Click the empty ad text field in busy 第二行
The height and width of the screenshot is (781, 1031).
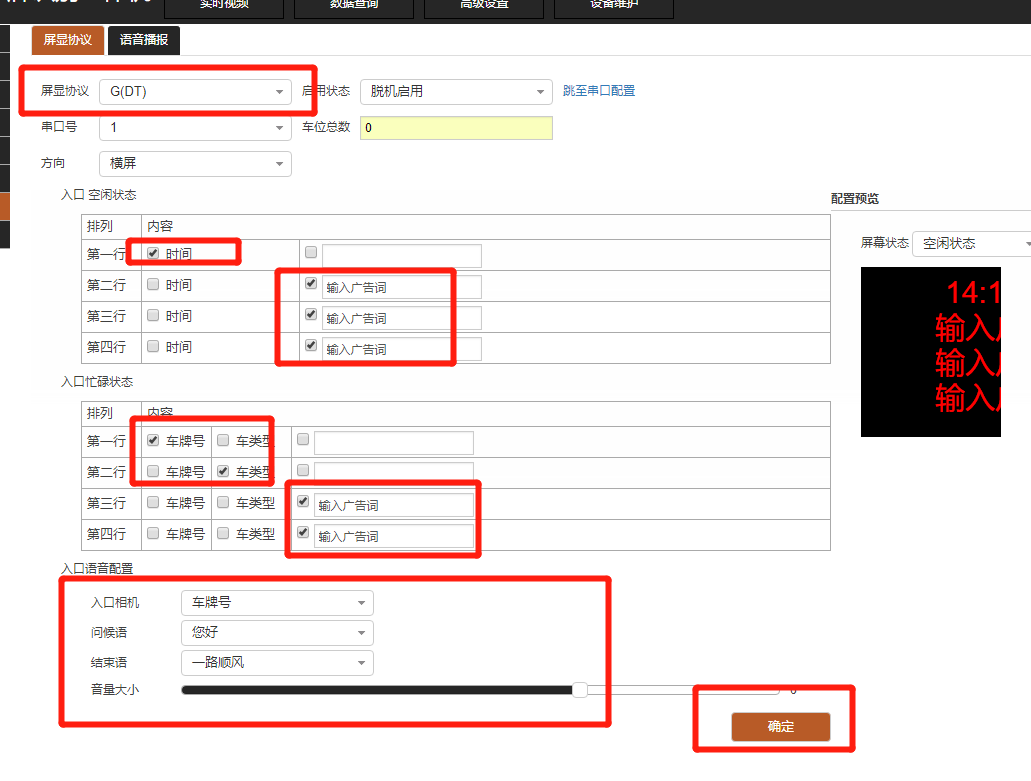coord(394,471)
